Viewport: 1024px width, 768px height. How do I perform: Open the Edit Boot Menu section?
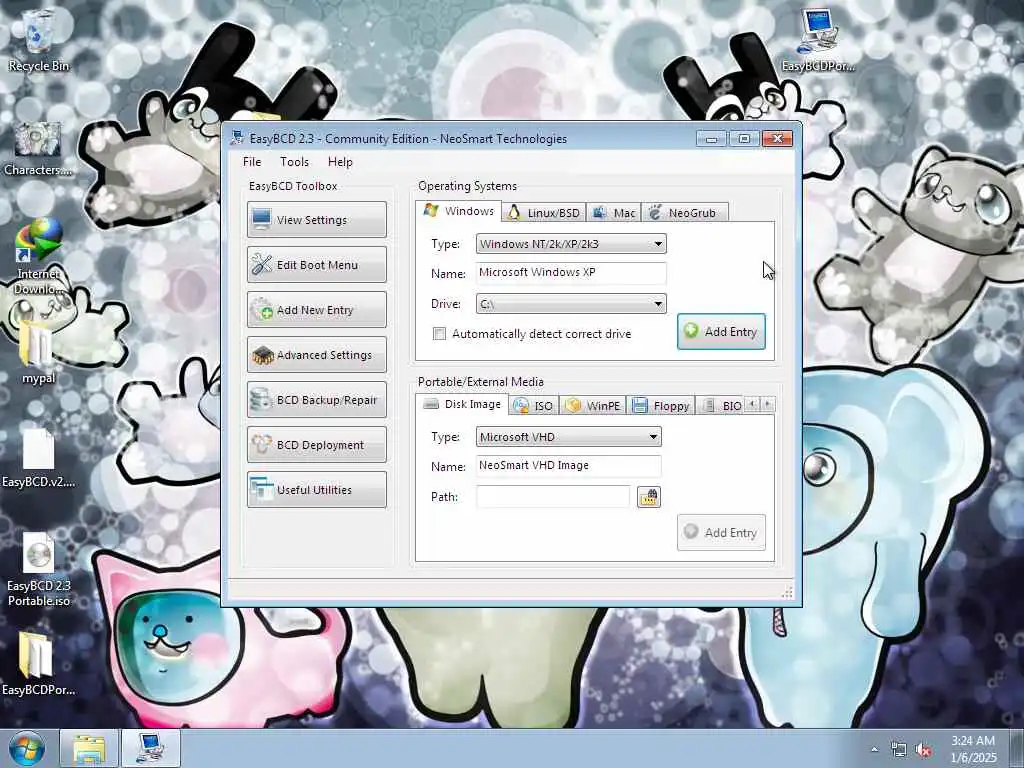[x=317, y=264]
